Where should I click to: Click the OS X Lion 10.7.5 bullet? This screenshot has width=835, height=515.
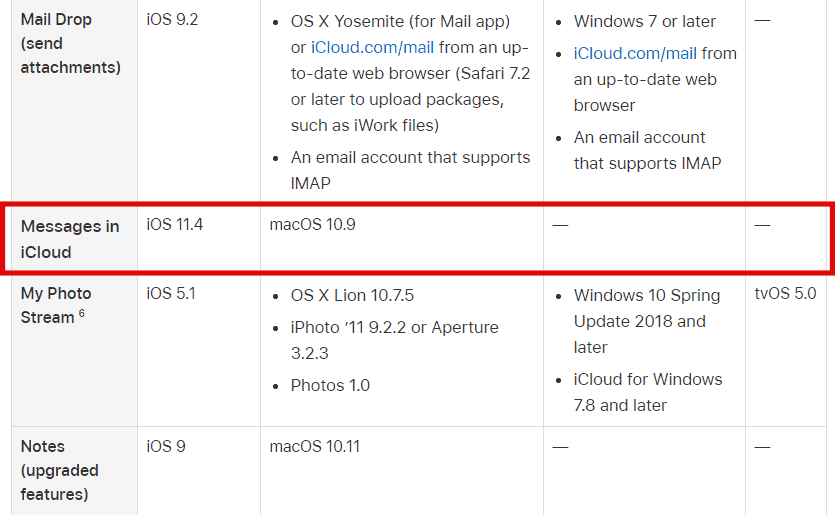tap(352, 295)
